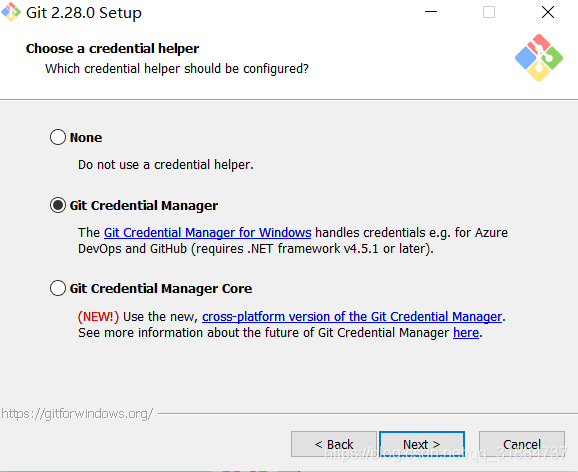Close the Git Setup window
The height and width of the screenshot is (472, 578).
tap(548, 12)
